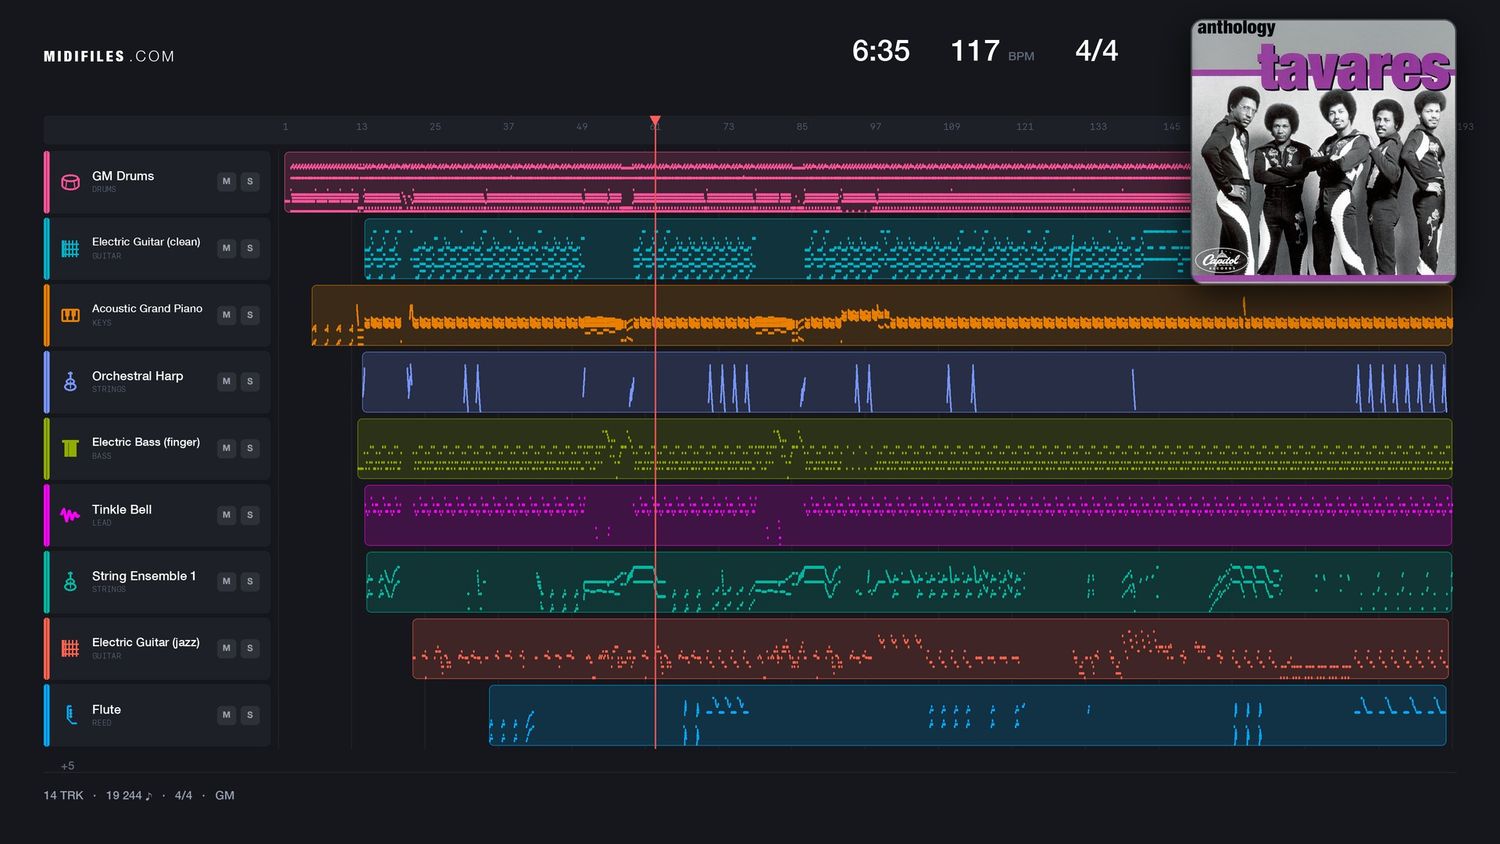Click the purple Tinkle Bell MIDI clip

tap(908, 515)
